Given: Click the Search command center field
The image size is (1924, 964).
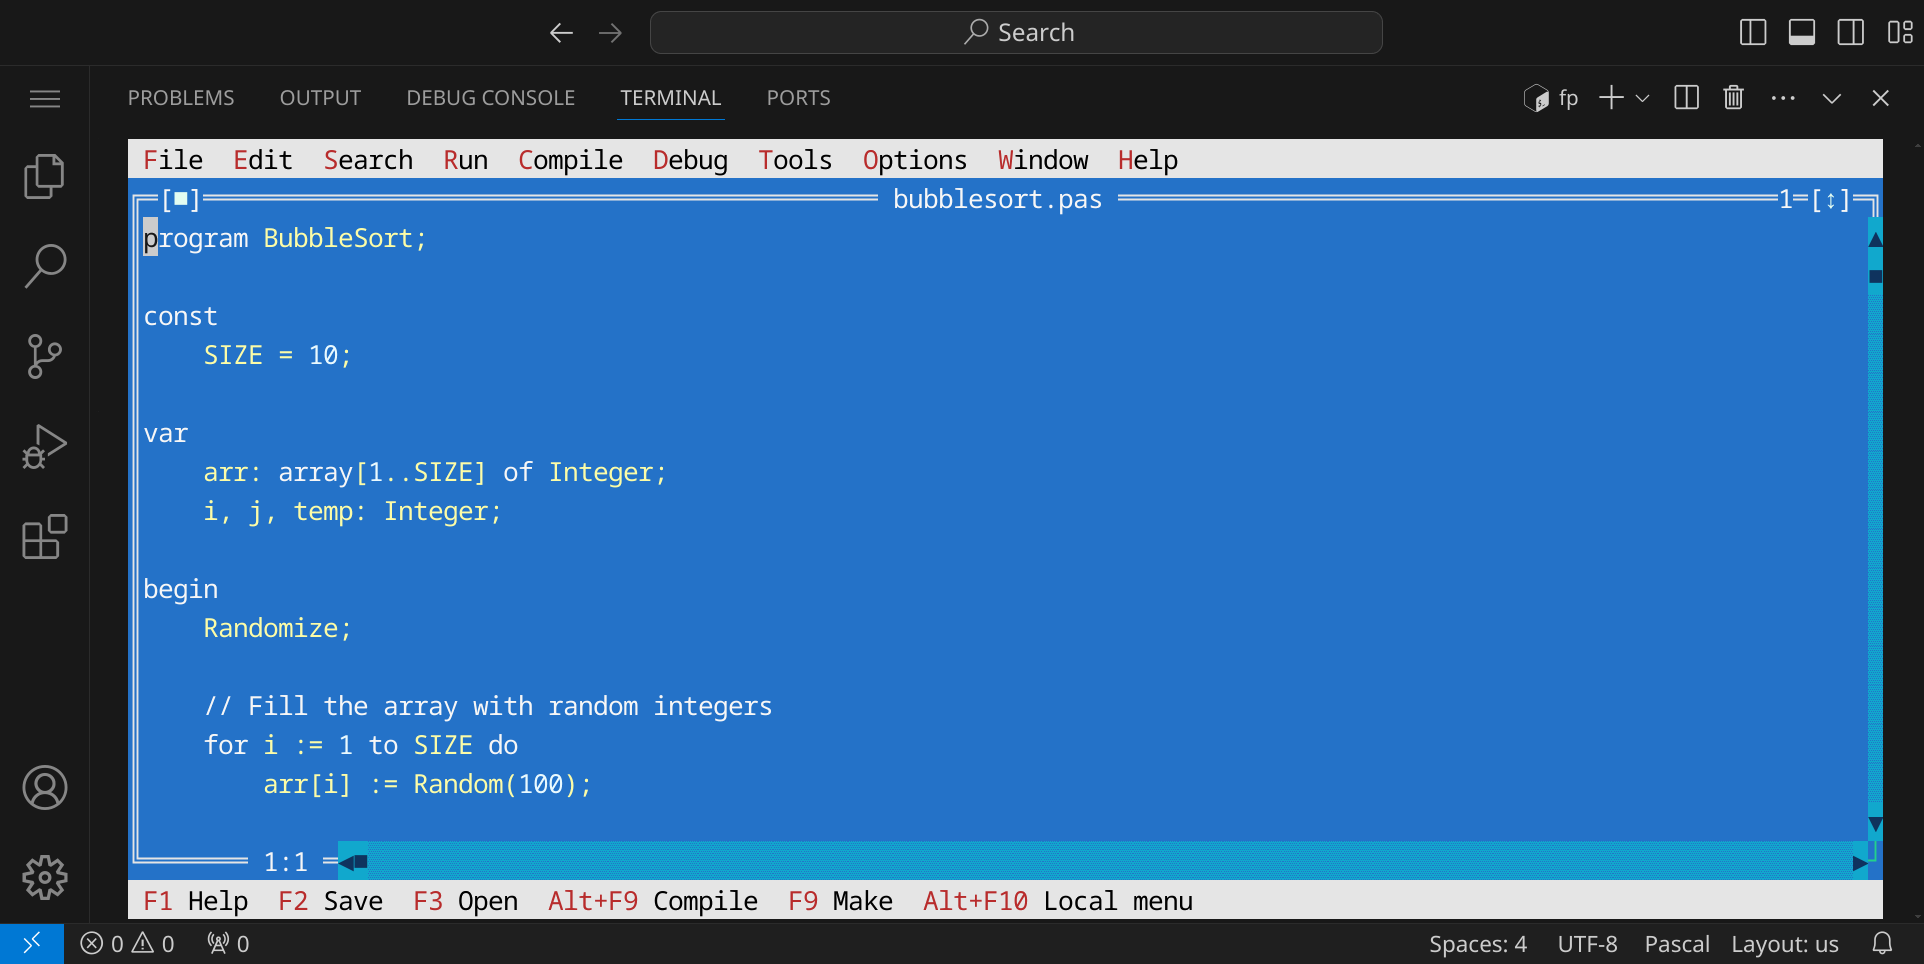Looking at the screenshot, I should (x=1016, y=33).
